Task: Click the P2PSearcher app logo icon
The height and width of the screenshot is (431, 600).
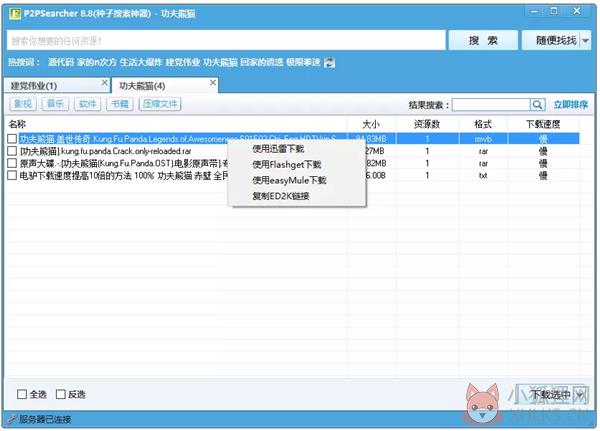Action: (15, 13)
